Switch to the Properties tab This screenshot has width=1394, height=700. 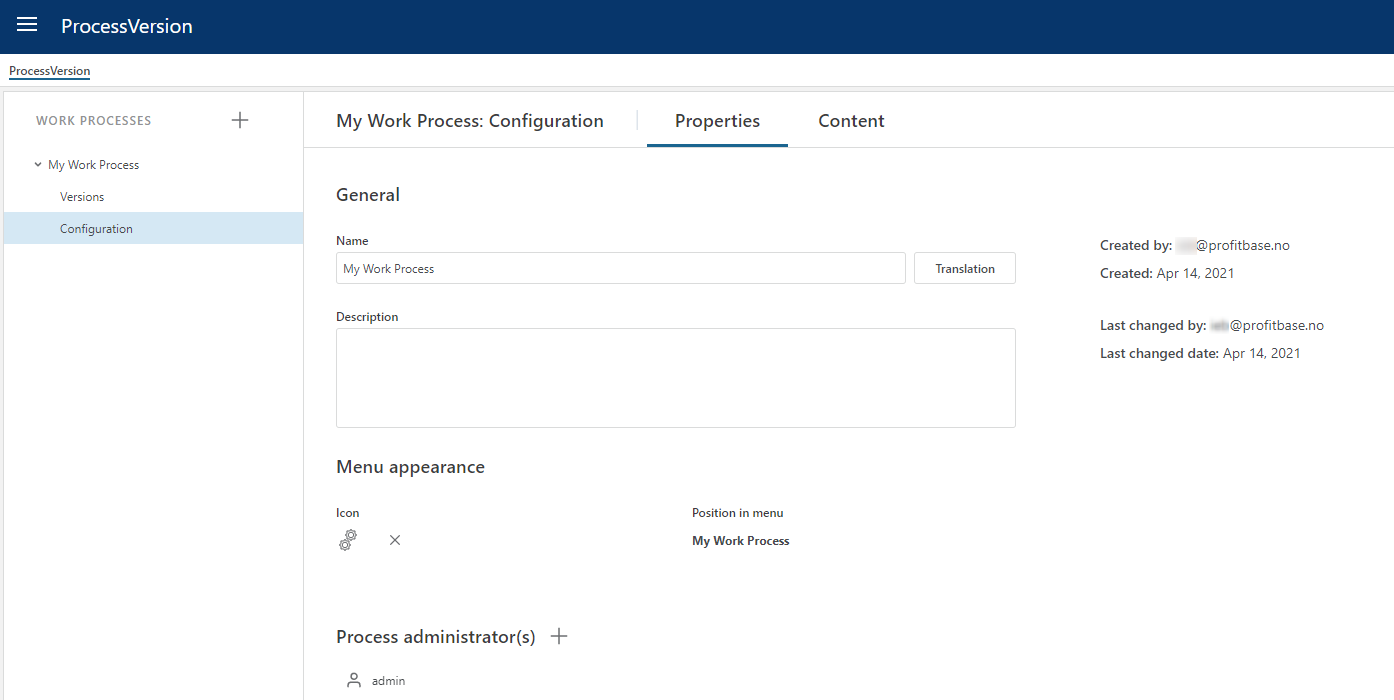click(x=717, y=121)
